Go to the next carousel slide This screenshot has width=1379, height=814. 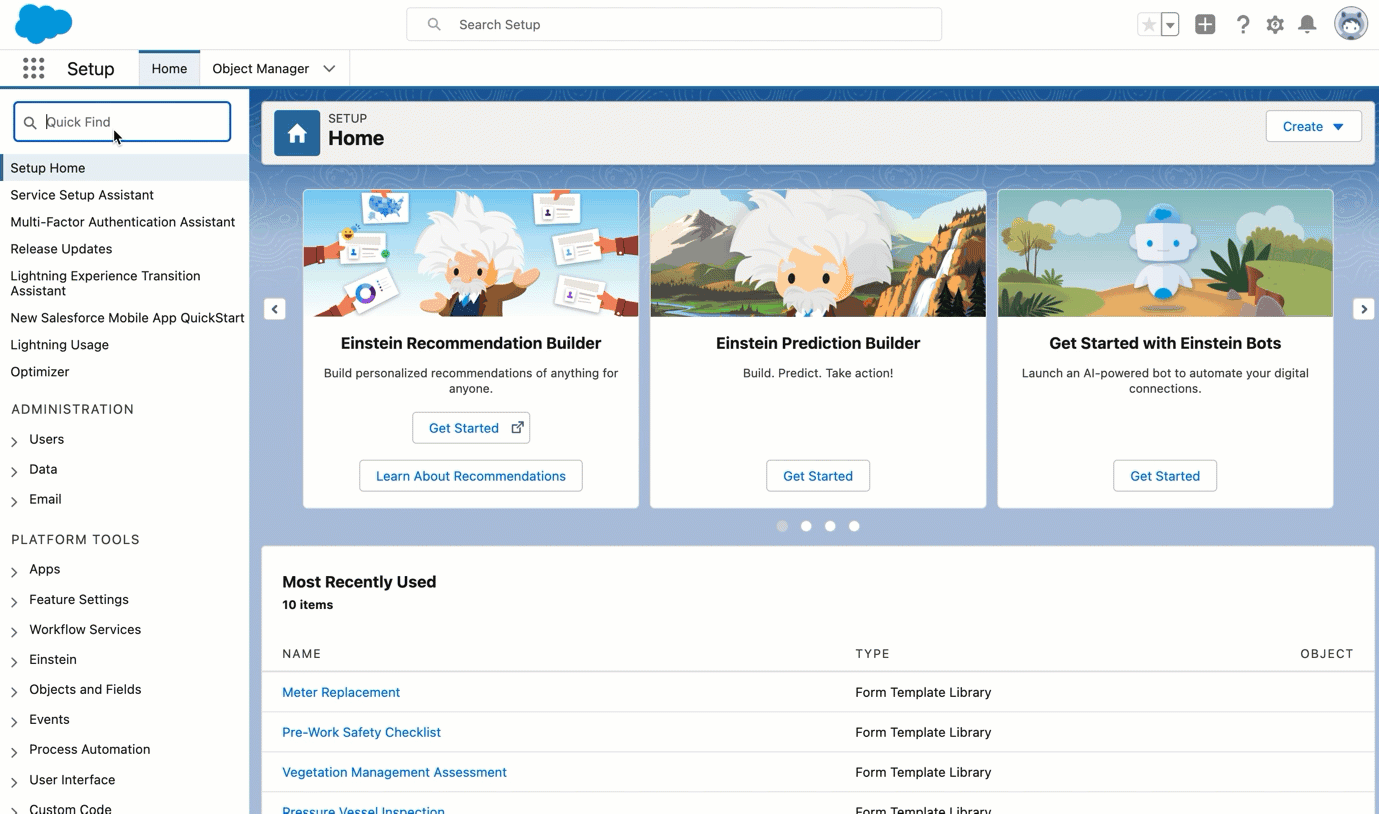point(1363,309)
